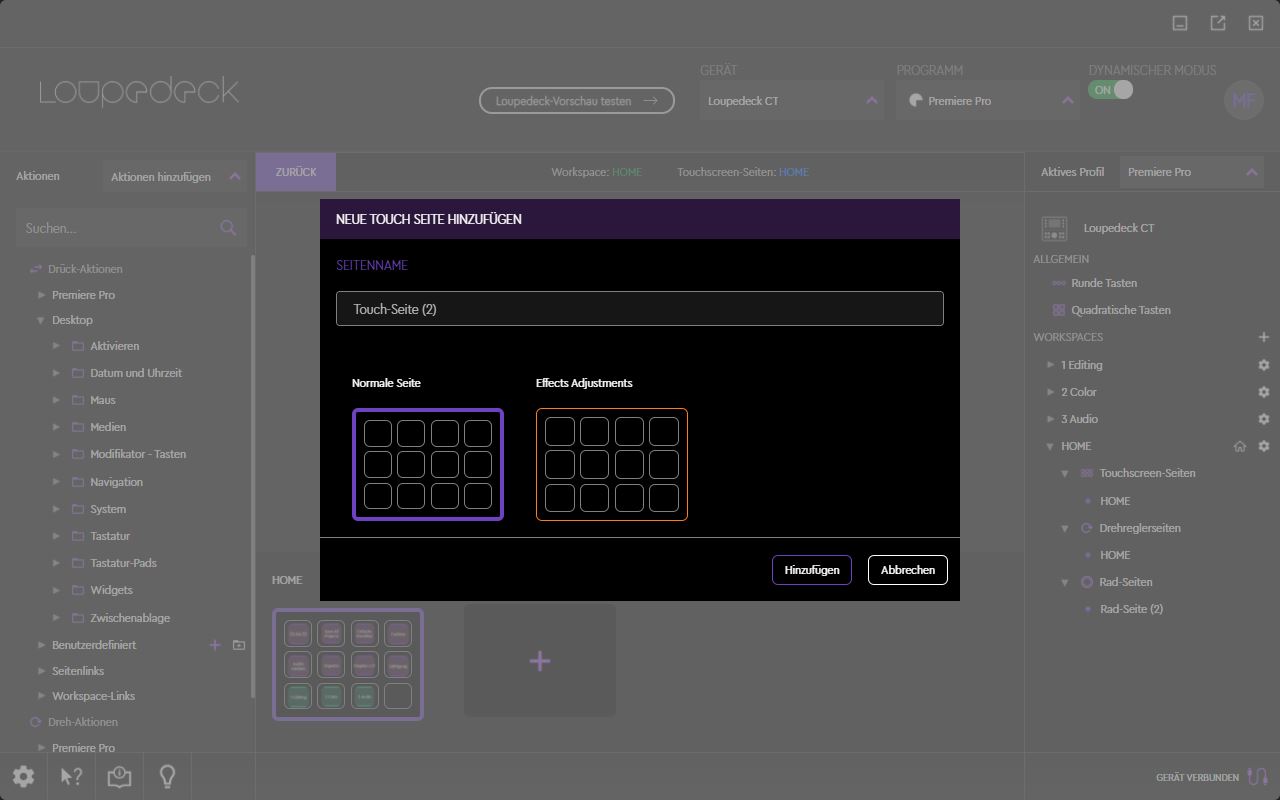This screenshot has height=800, width=1280.
Task: Click the Touchscreen-Seiten HOME link
Action: pos(794,172)
